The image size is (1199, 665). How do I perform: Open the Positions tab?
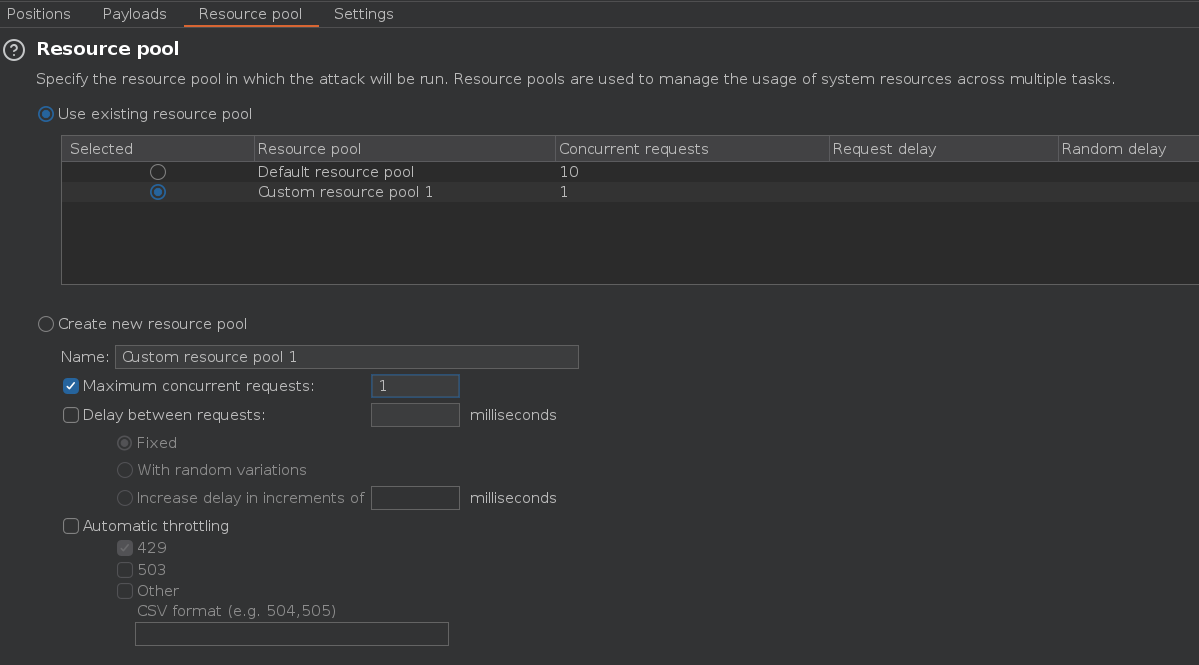point(39,14)
